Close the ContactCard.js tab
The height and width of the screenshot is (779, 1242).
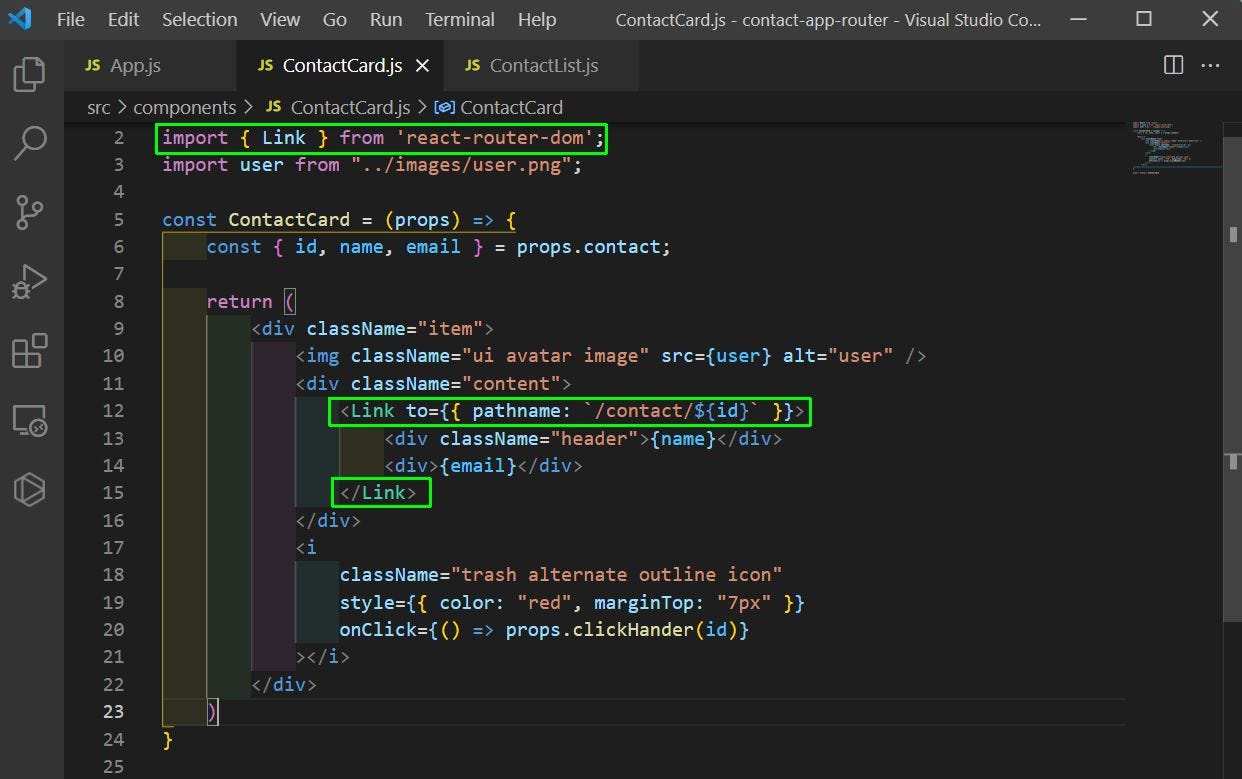point(422,66)
